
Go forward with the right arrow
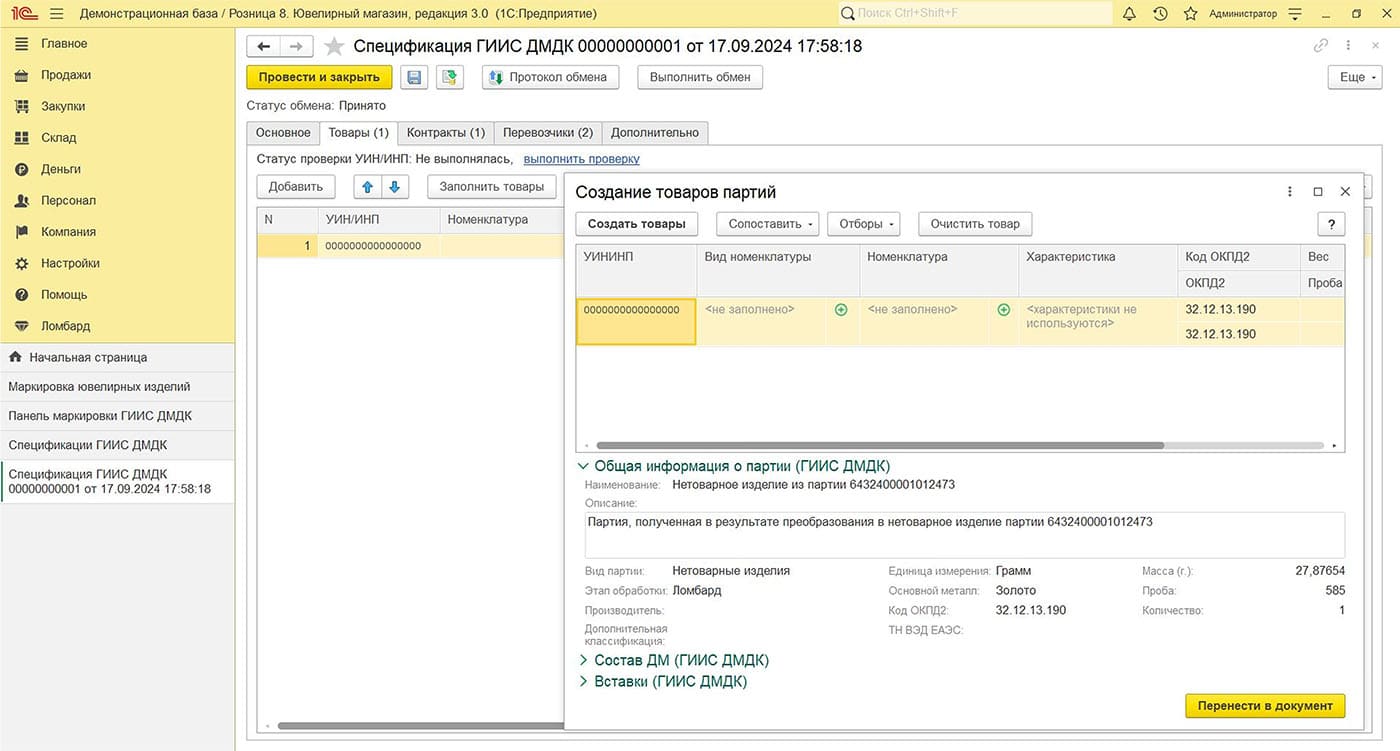click(x=297, y=46)
